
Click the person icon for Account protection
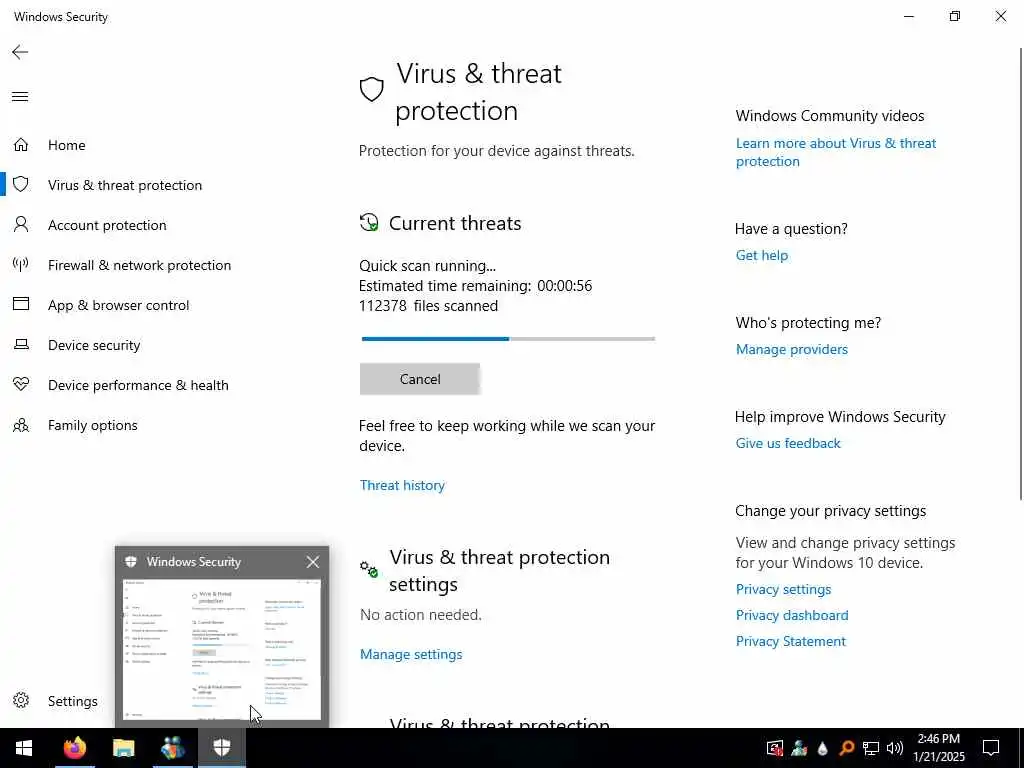coord(21,225)
